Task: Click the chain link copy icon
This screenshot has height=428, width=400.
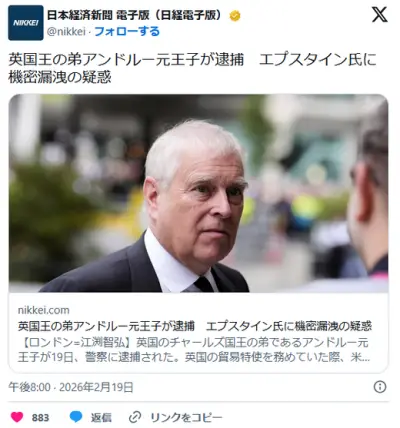Action: pos(135,417)
